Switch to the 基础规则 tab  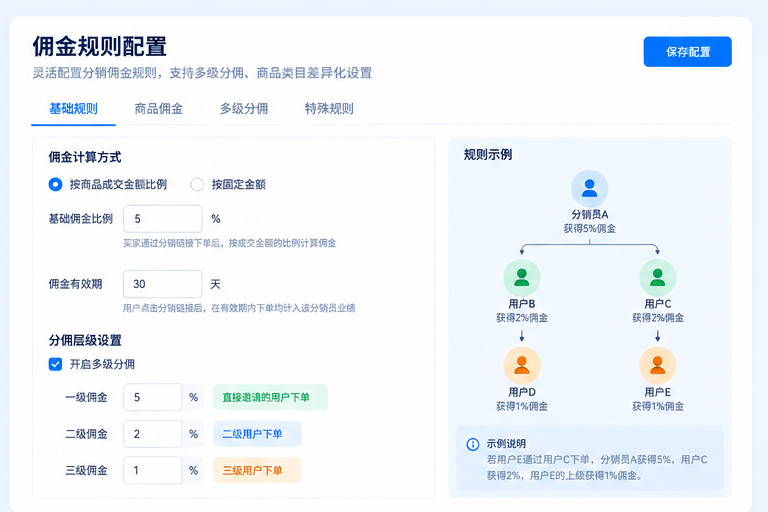[73, 109]
